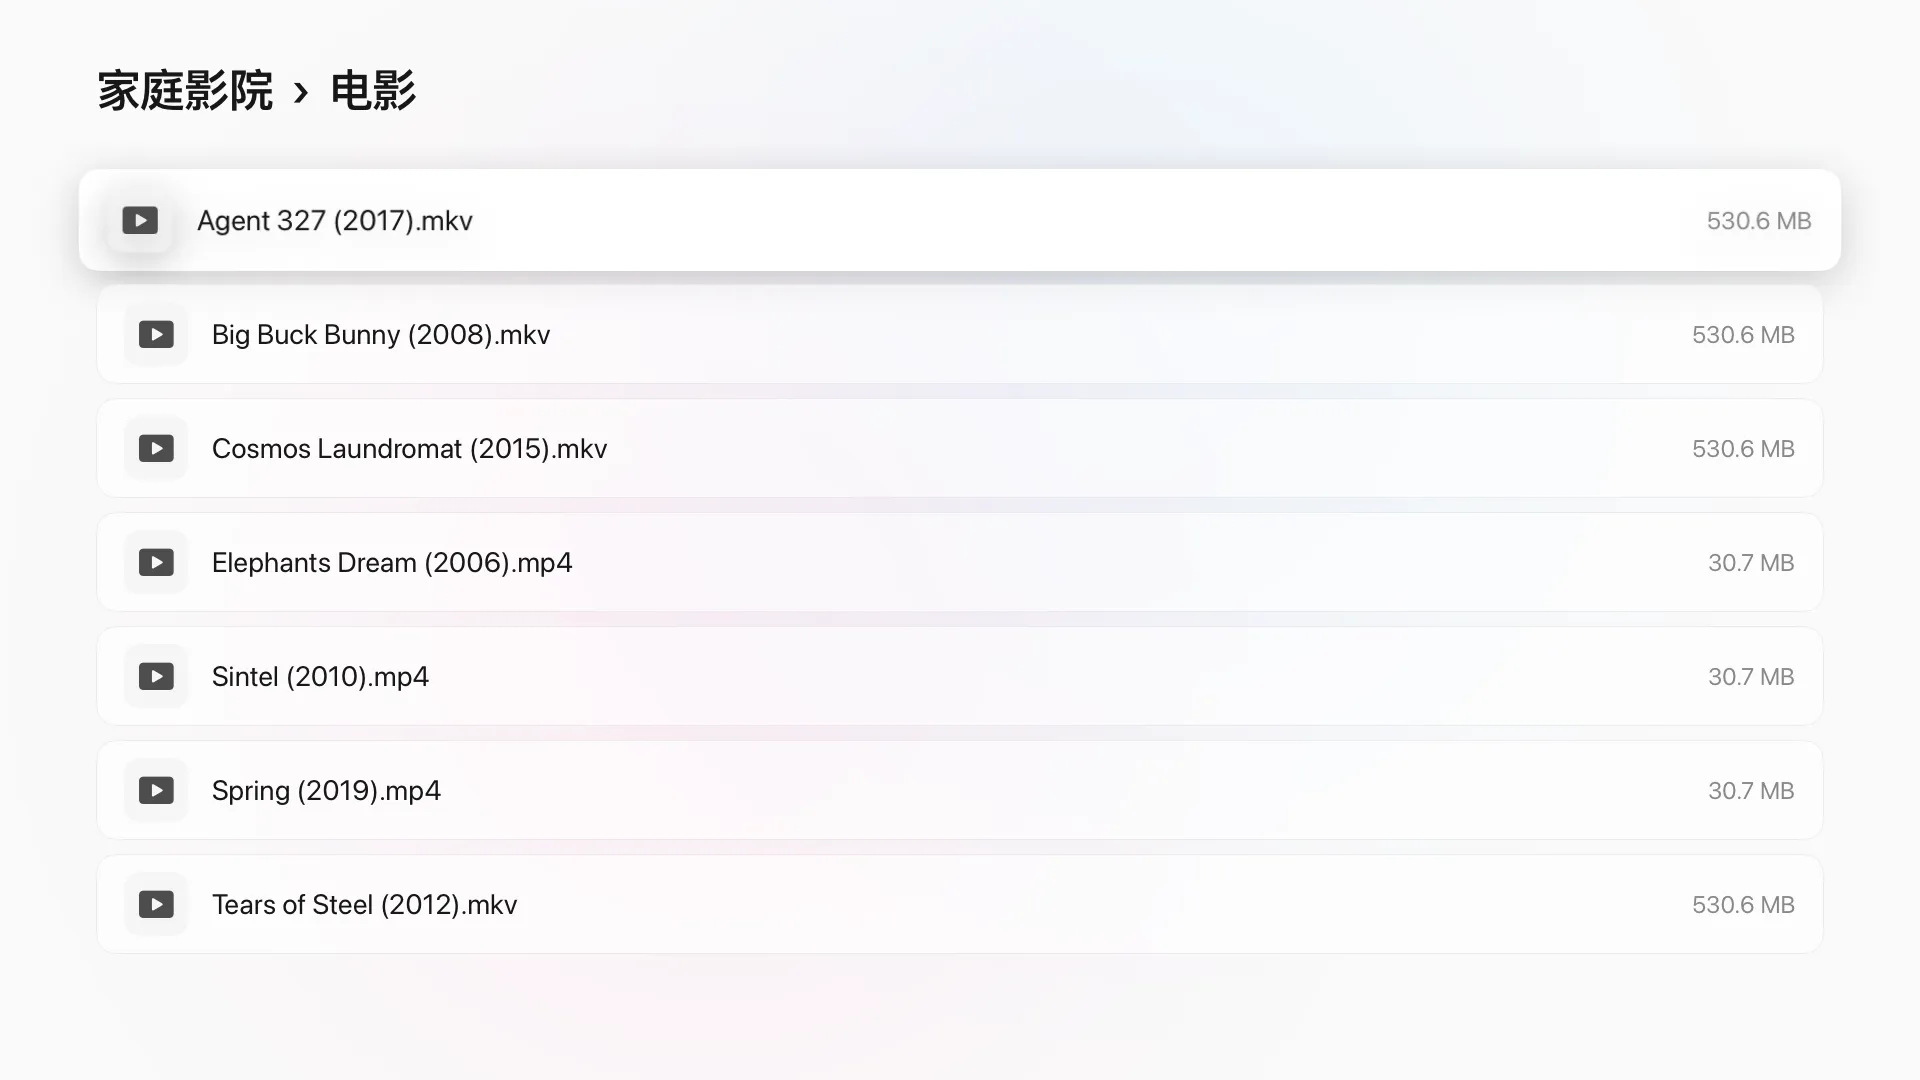The height and width of the screenshot is (1080, 1920).
Task: Click the video icon beside Sintel (2010).mp4
Action: click(156, 676)
